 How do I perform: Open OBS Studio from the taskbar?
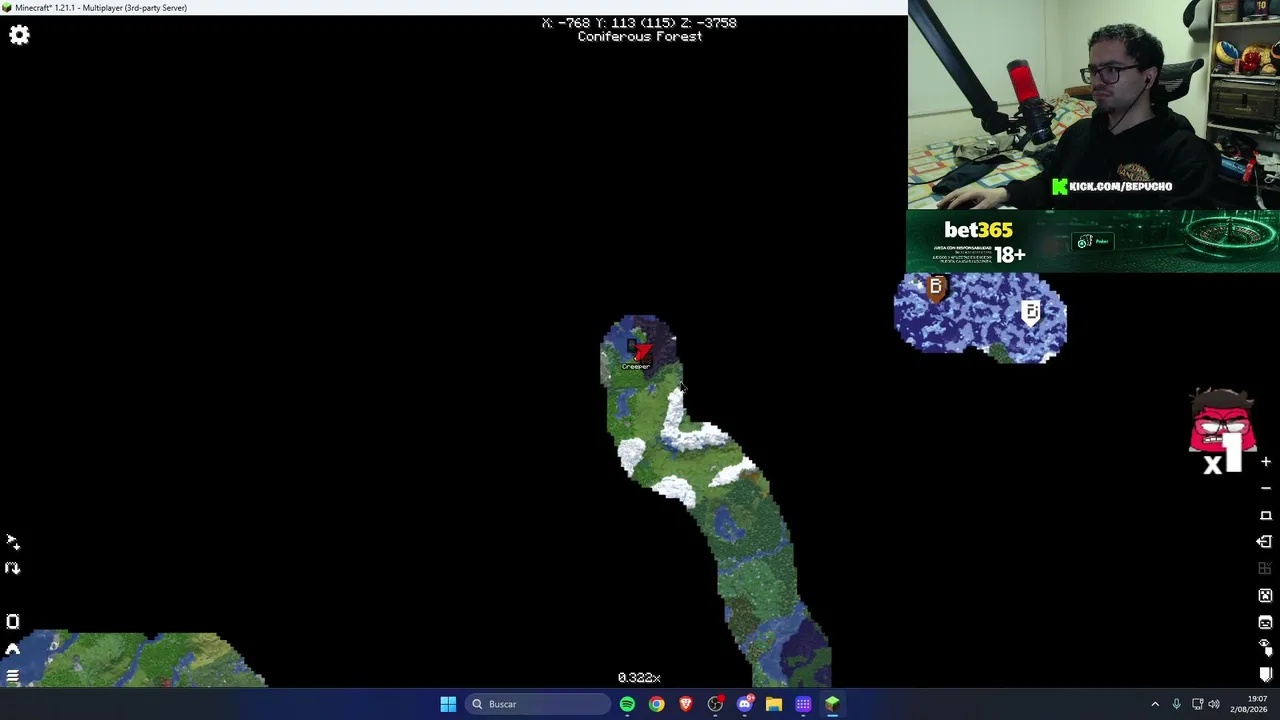coord(715,704)
